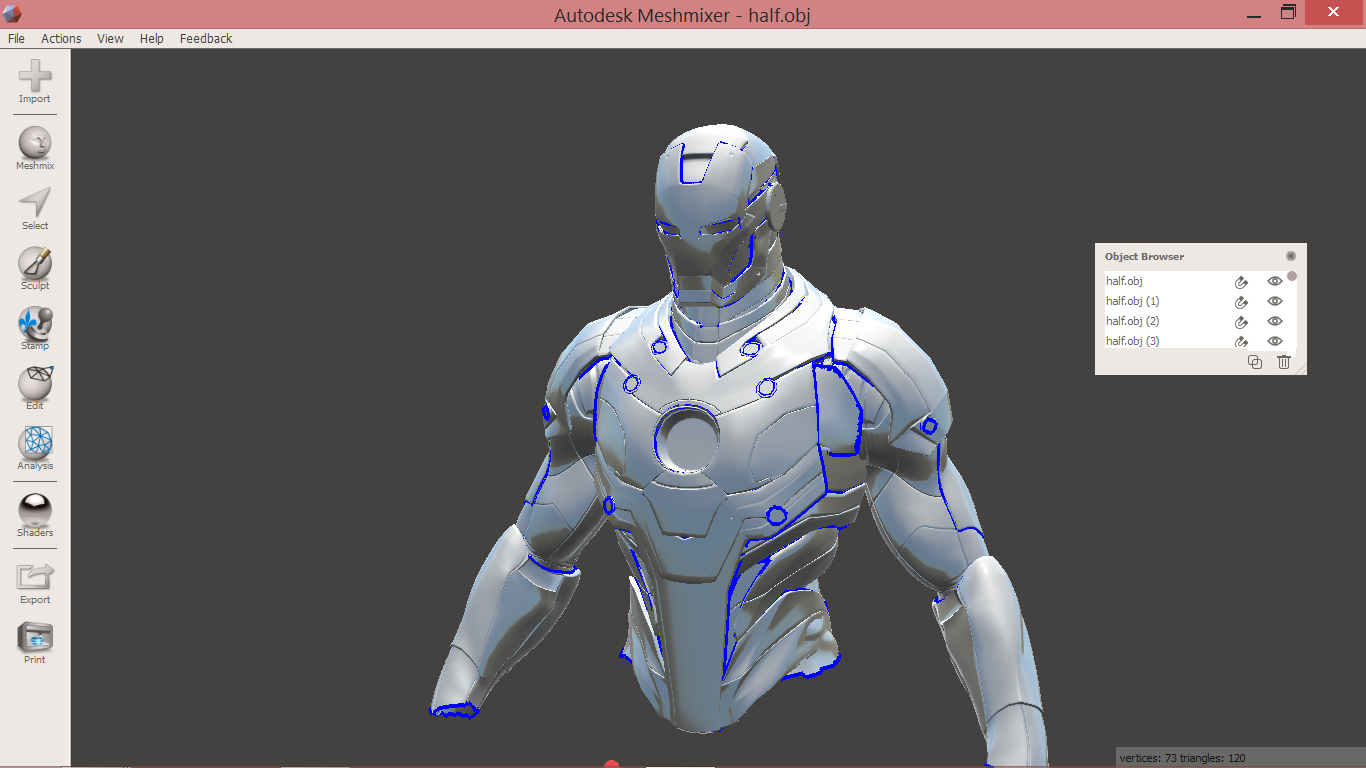Toggle target magnet for half.obj (1)
This screenshot has height=768, width=1366.
[x=1241, y=301]
